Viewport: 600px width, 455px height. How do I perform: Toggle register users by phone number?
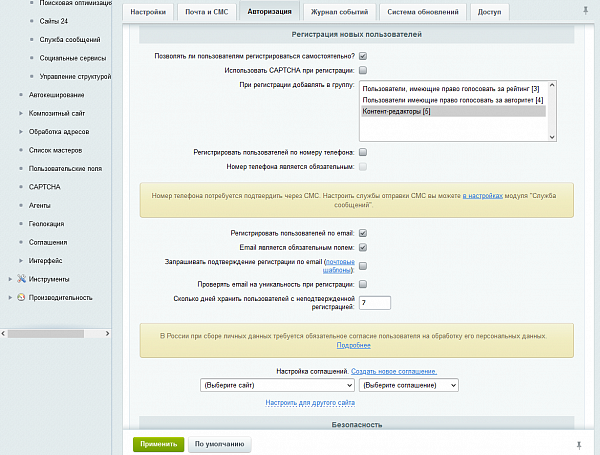pyautogui.click(x=363, y=151)
